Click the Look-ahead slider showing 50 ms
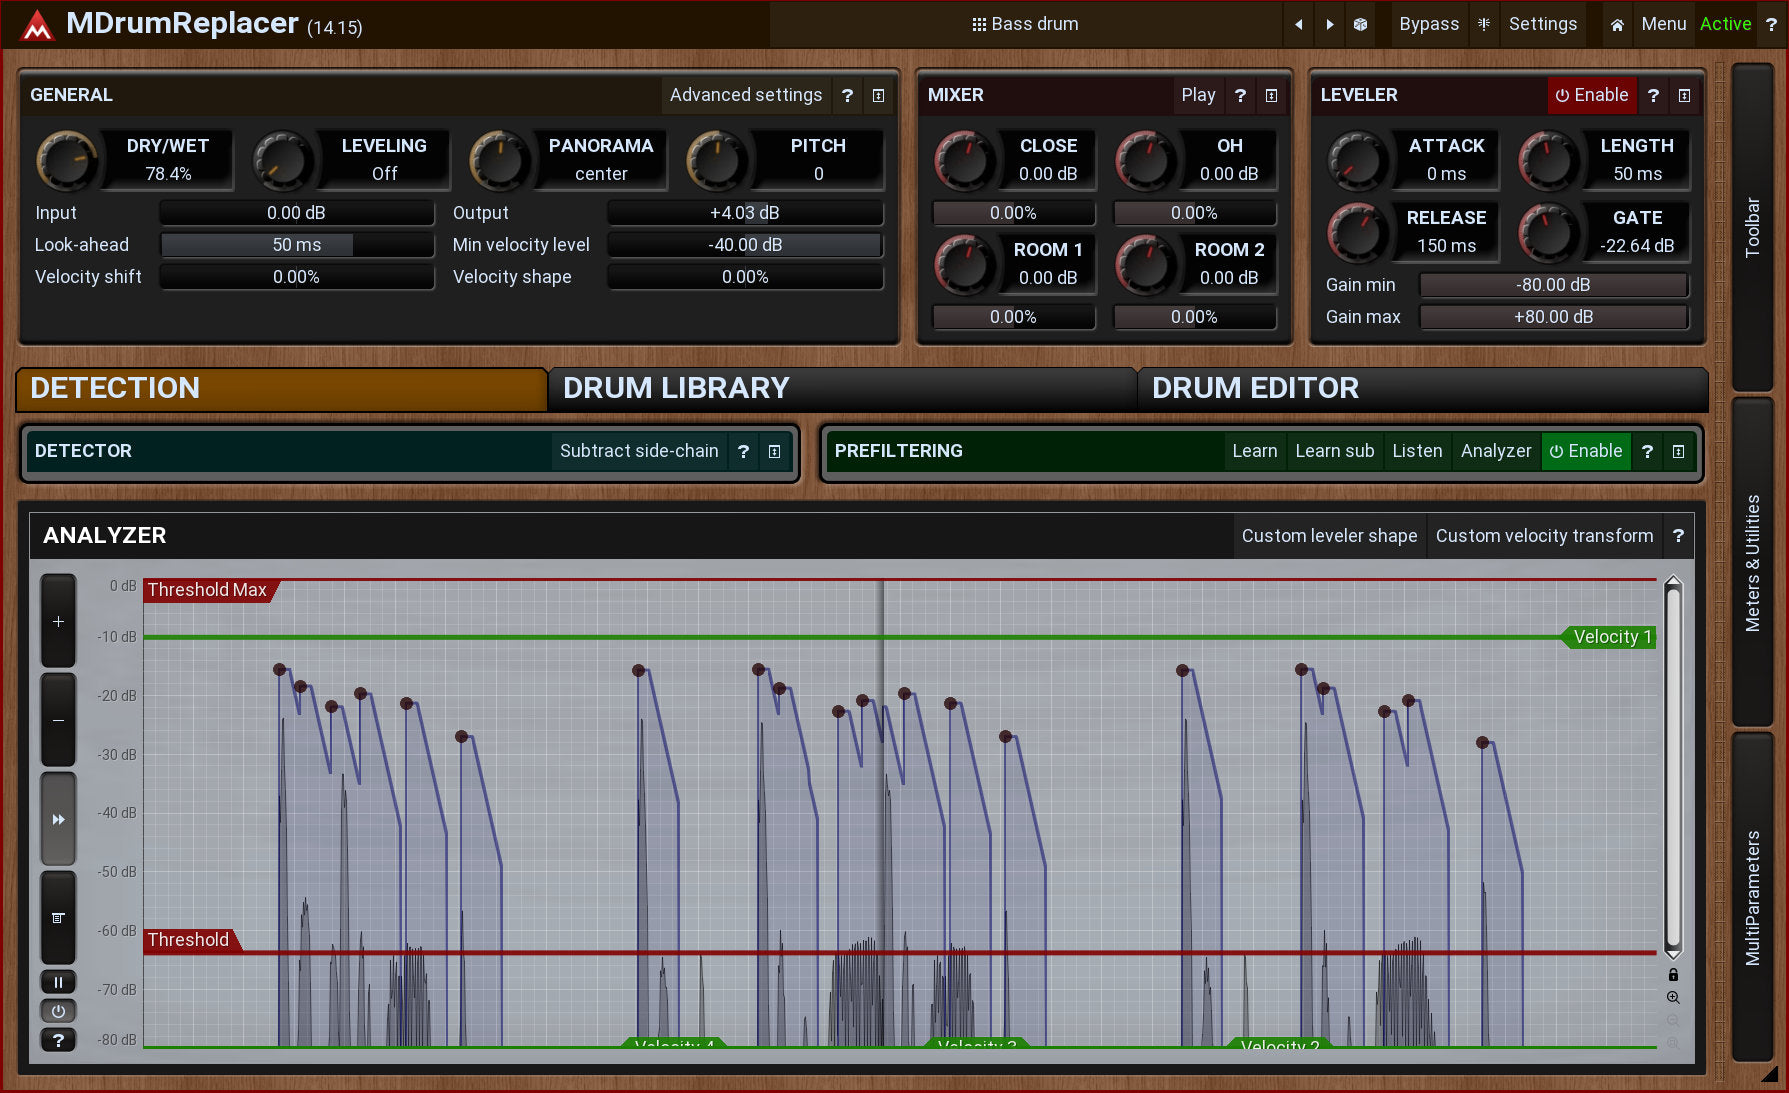 click(x=297, y=245)
